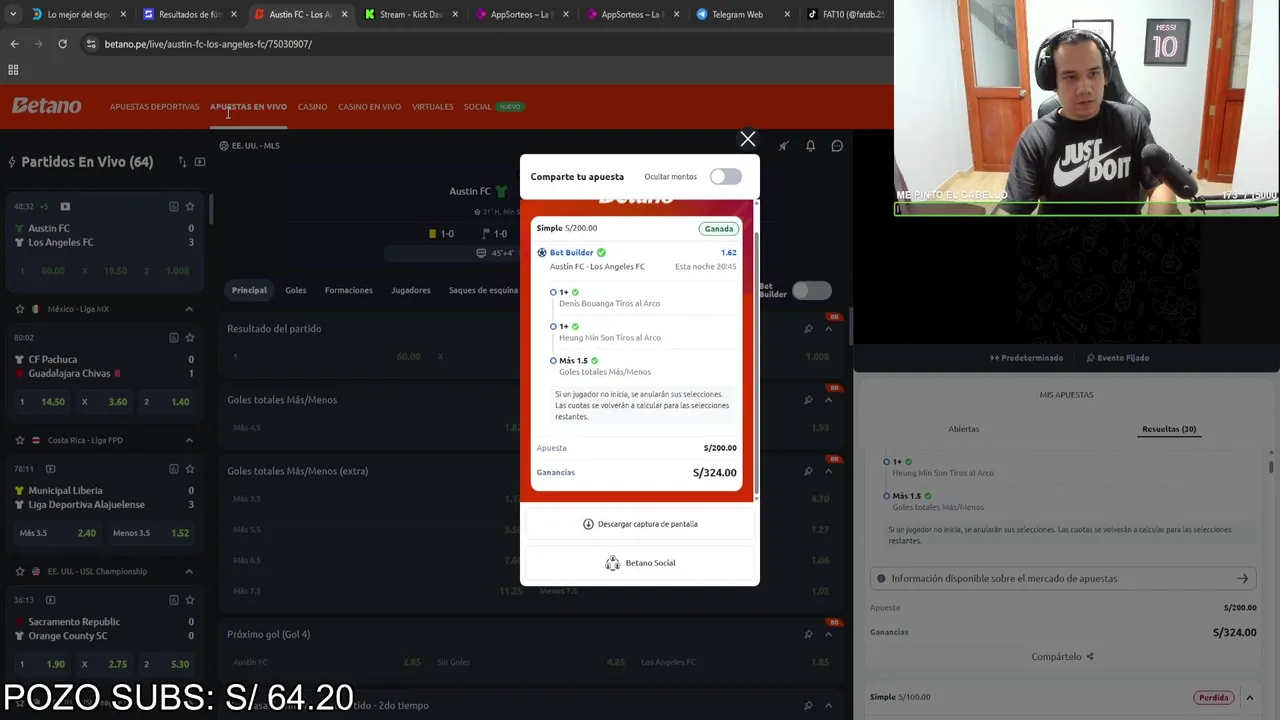Image resolution: width=1280 pixels, height=720 pixels.
Task: Open the Goles market tab
Action: click(296, 290)
